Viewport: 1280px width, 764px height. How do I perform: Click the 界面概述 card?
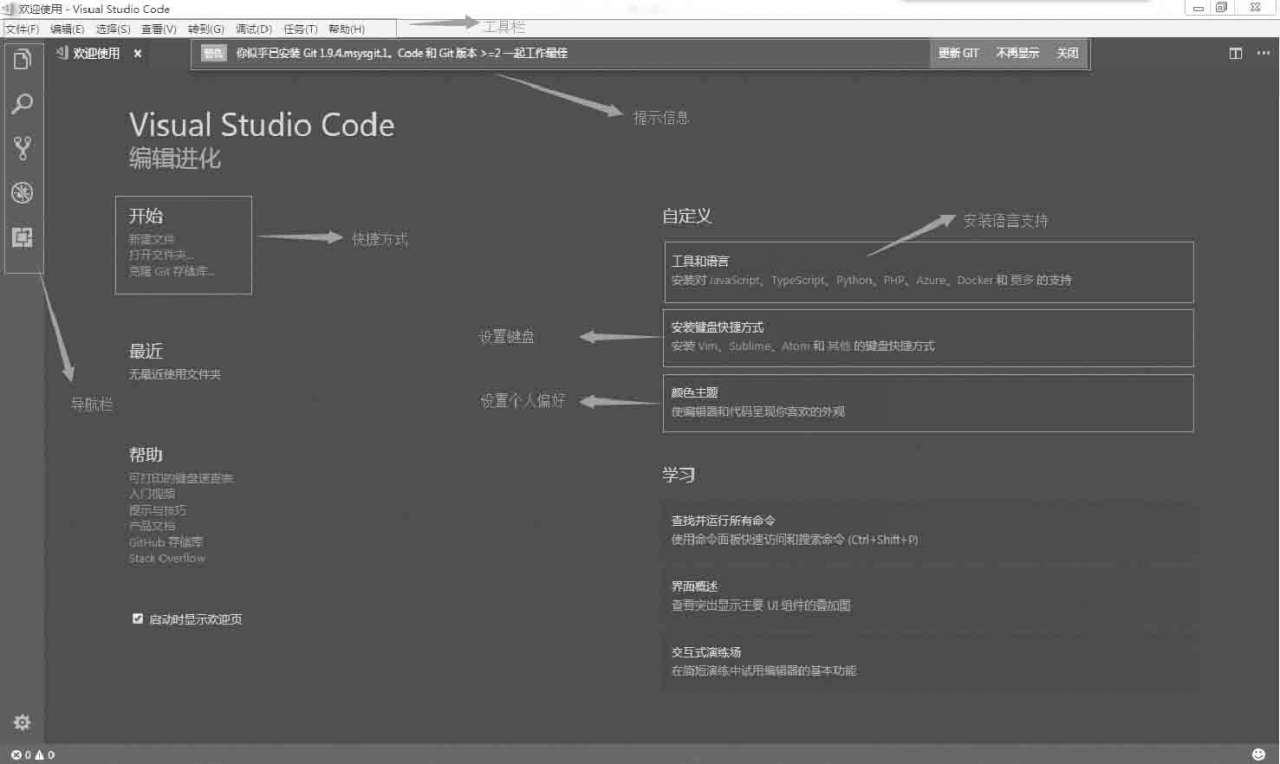point(928,595)
